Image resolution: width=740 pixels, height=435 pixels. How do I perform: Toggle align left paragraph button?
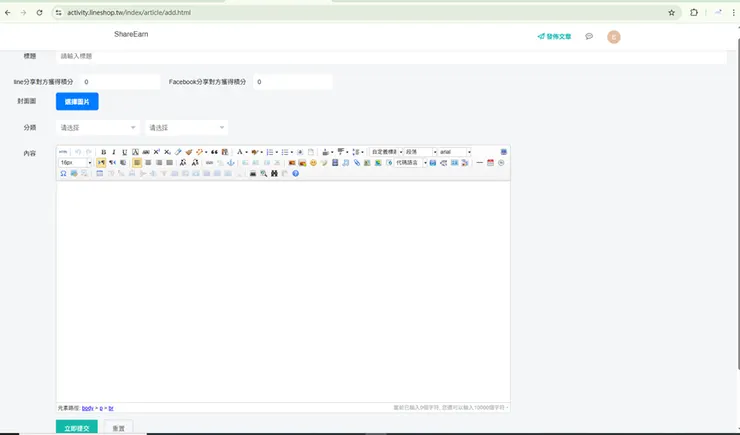137,163
